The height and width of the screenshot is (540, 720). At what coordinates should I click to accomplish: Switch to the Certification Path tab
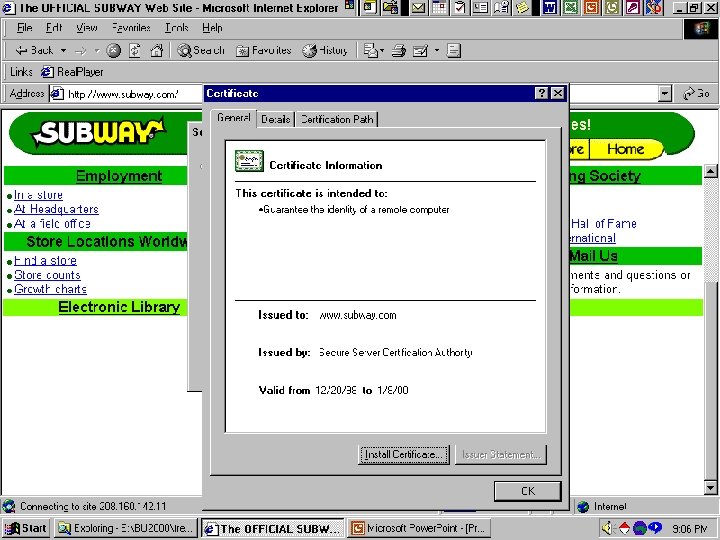click(x=337, y=119)
